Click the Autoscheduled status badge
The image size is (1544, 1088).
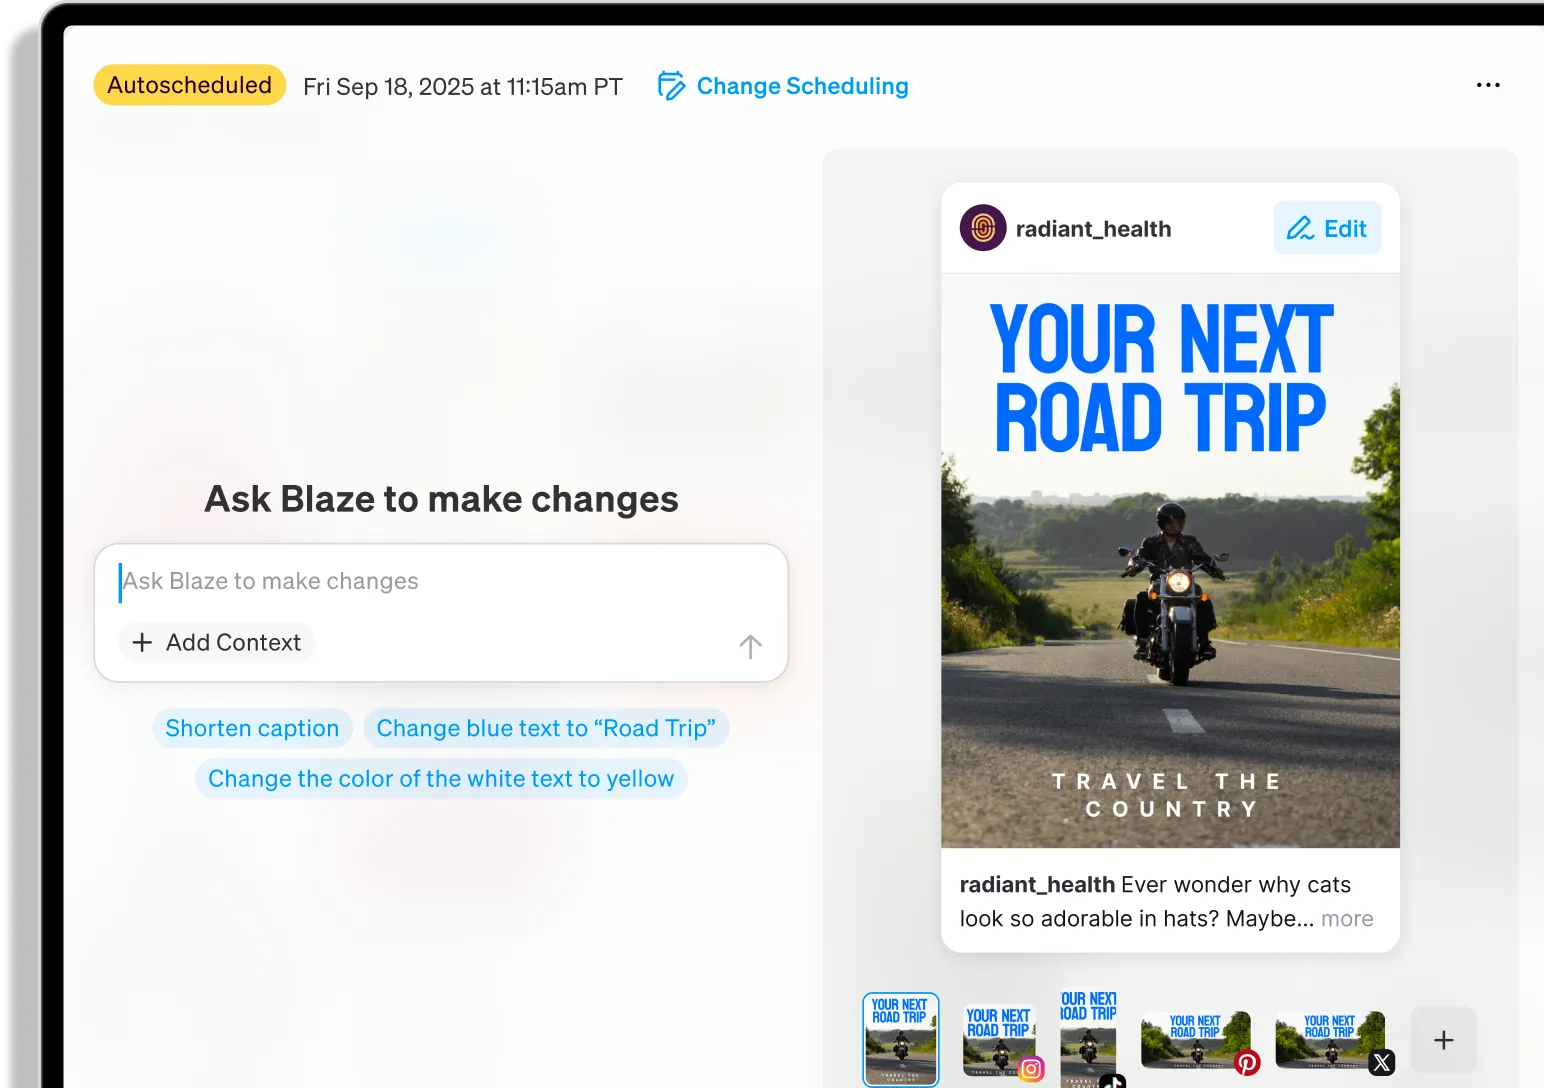pyautogui.click(x=189, y=85)
